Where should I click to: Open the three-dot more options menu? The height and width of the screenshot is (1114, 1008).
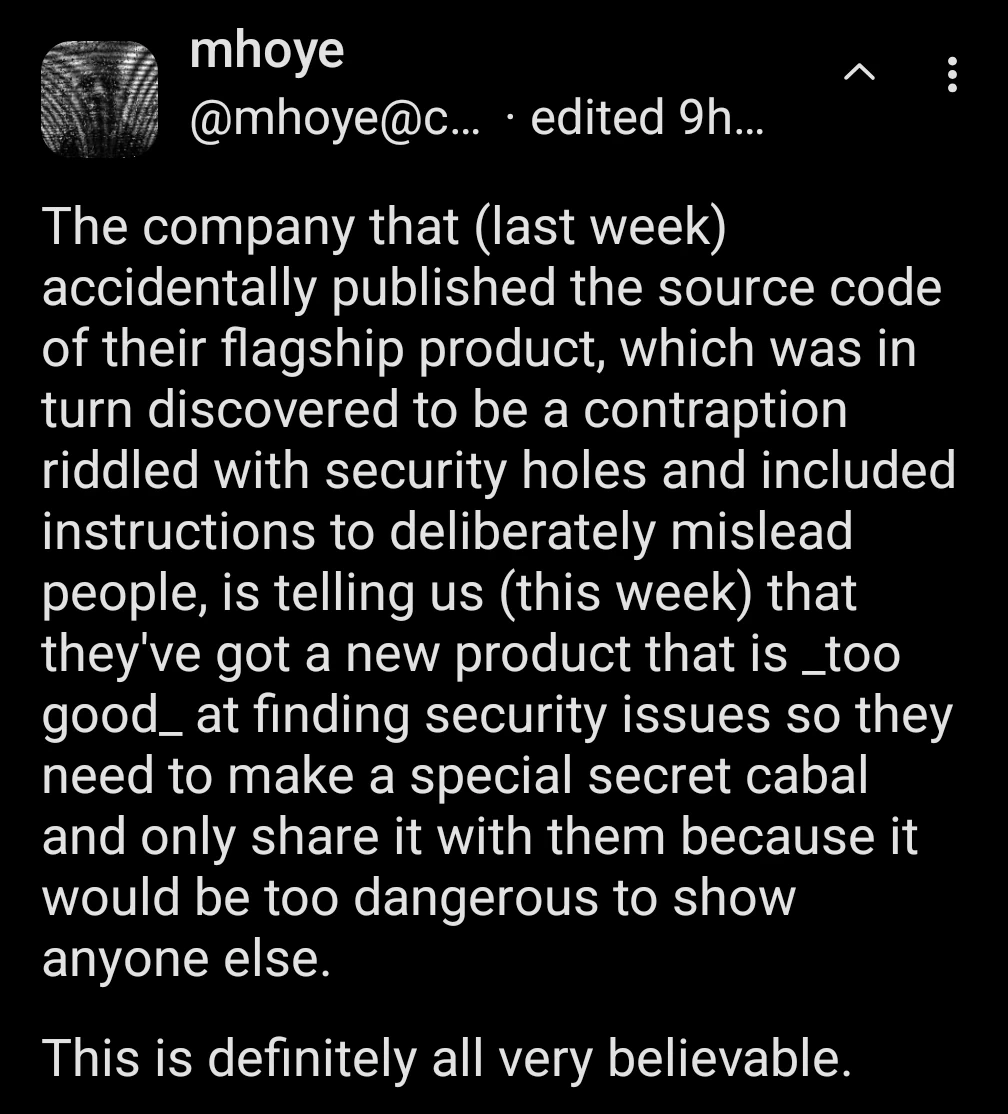coord(951,74)
